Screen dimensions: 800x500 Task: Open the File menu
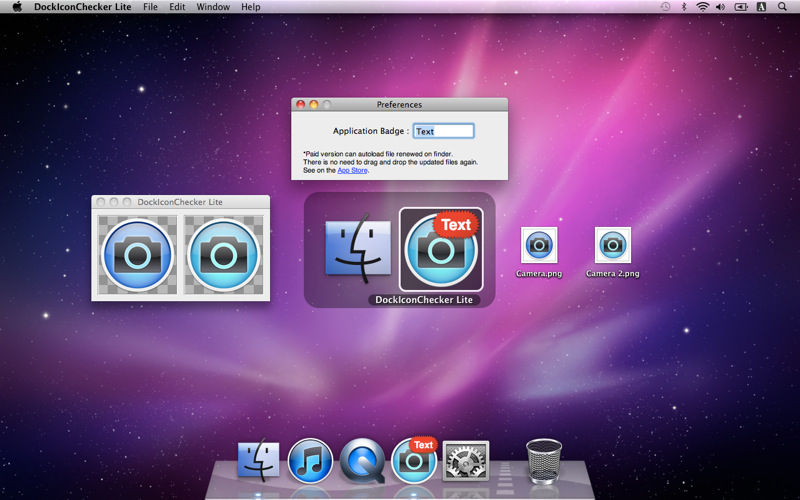coord(150,7)
